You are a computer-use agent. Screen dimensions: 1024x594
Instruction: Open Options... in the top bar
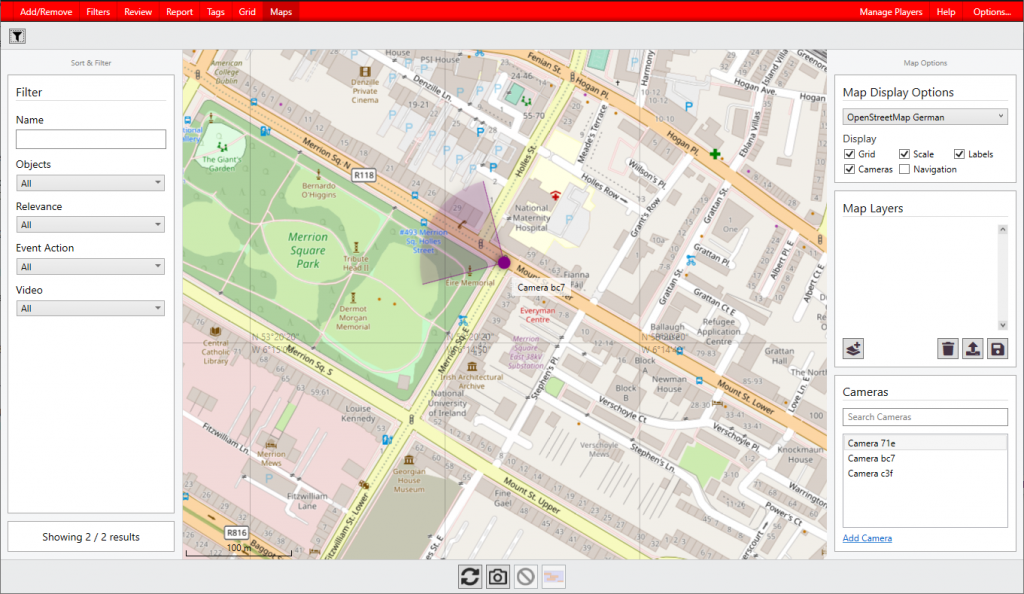(991, 12)
